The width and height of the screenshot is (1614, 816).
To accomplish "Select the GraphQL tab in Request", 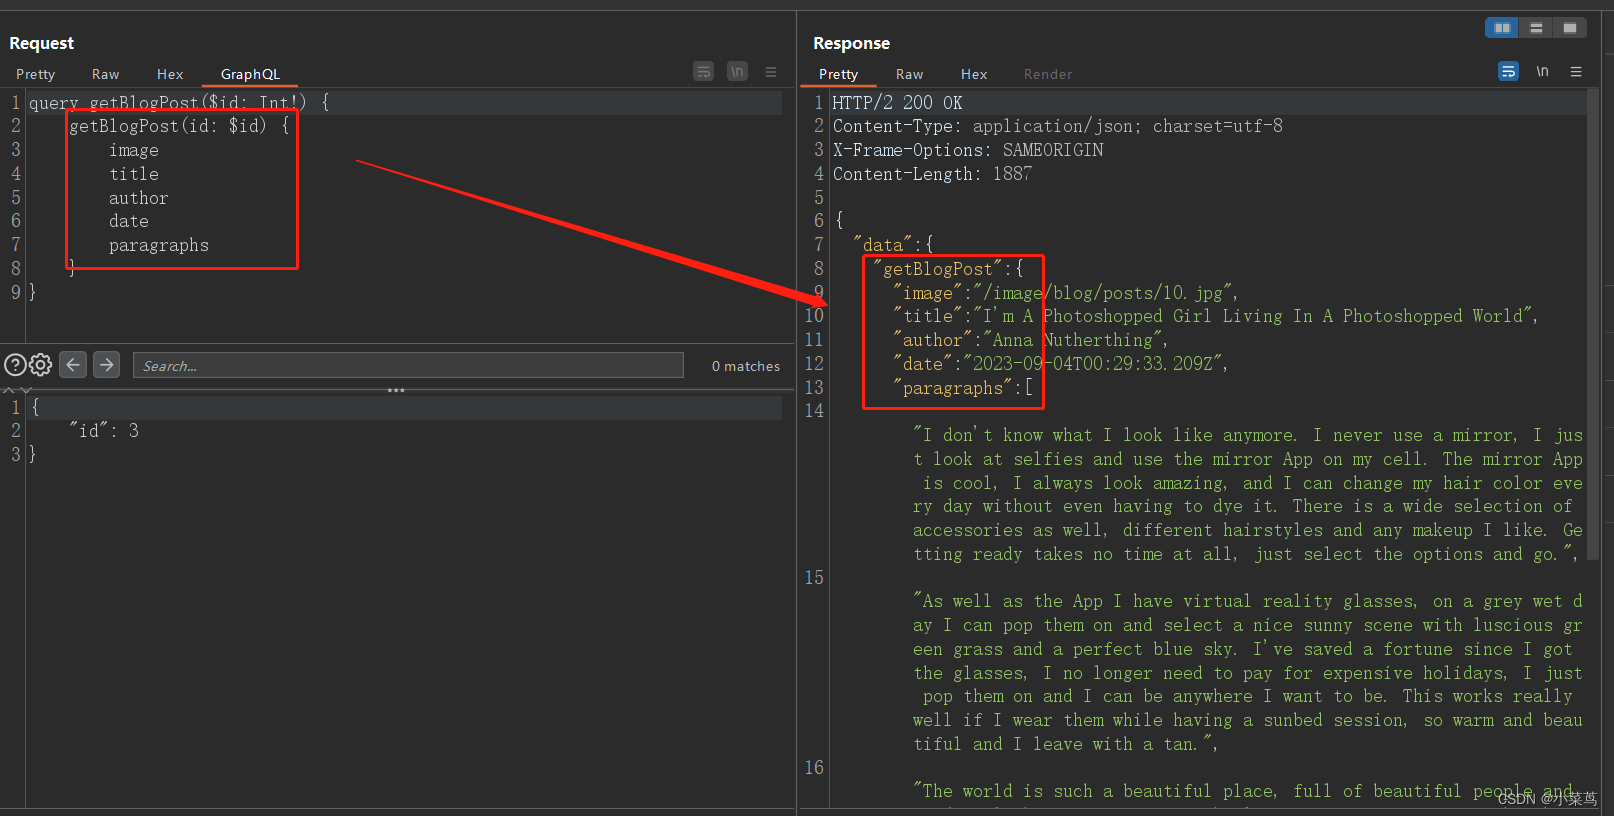I will pyautogui.click(x=250, y=74).
